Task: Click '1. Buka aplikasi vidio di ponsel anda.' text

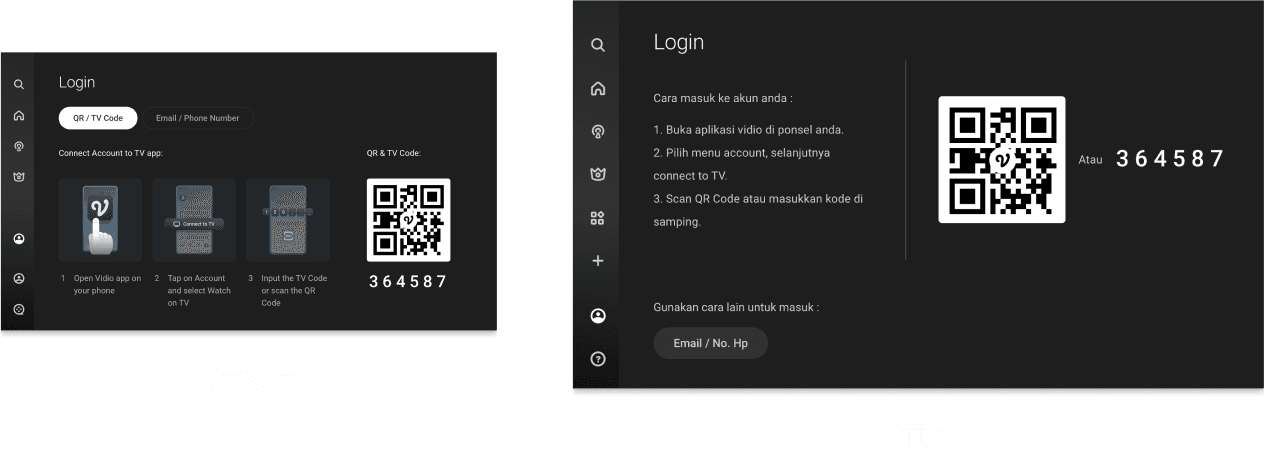Action: coord(749,130)
